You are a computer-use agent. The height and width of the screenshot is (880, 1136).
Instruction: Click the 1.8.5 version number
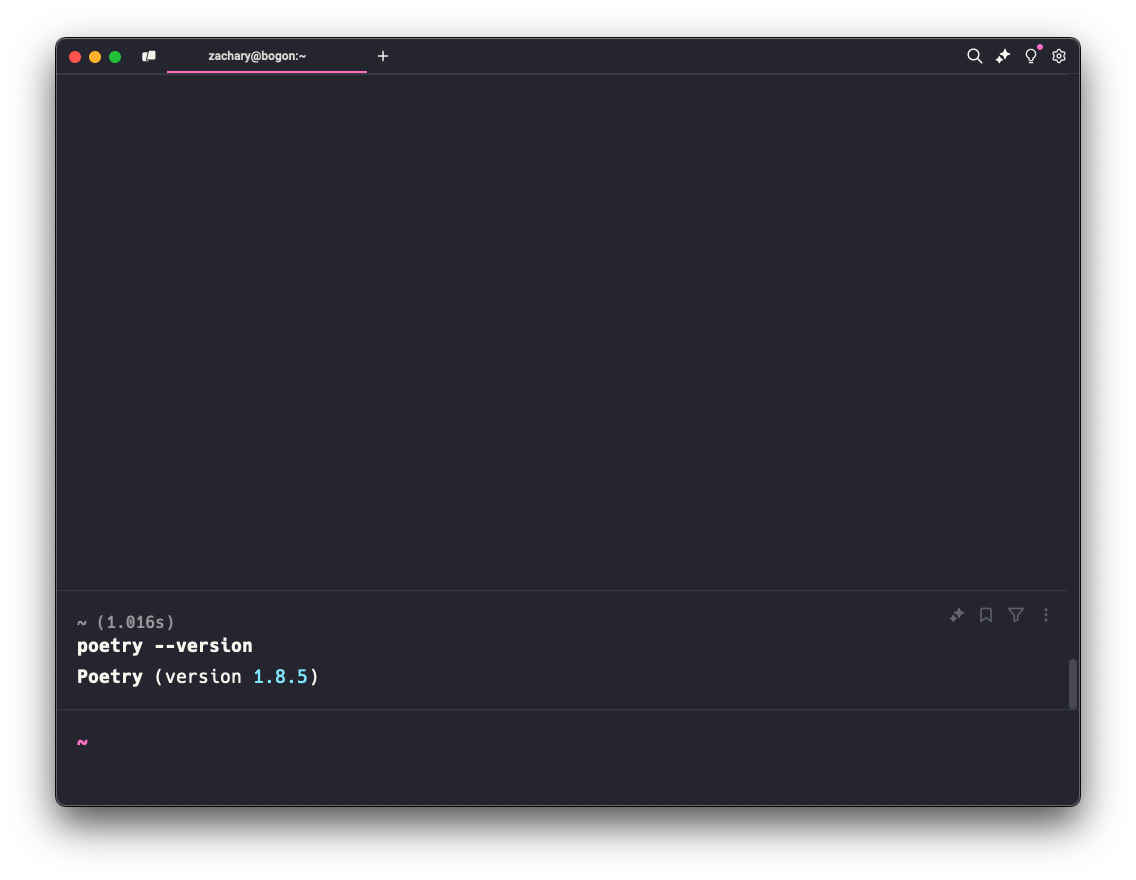[280, 677]
